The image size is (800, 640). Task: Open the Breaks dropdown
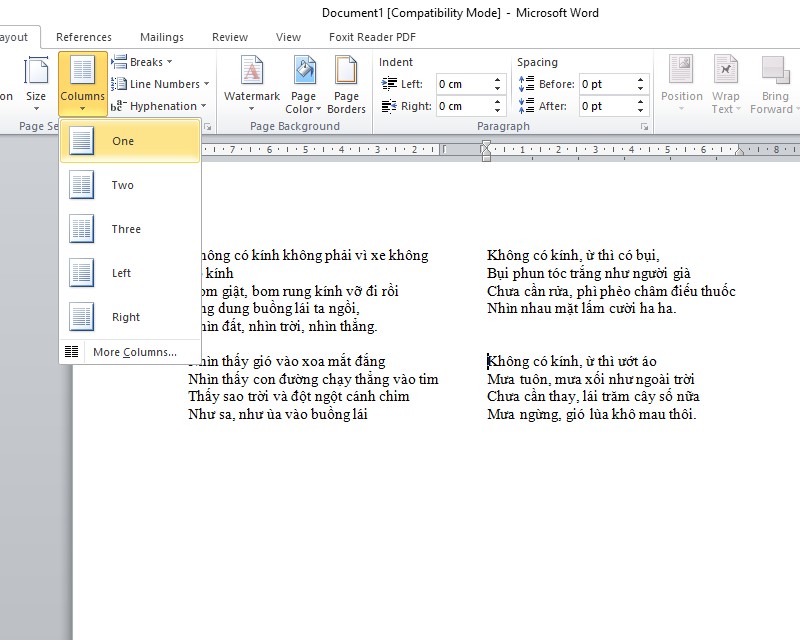coord(142,62)
